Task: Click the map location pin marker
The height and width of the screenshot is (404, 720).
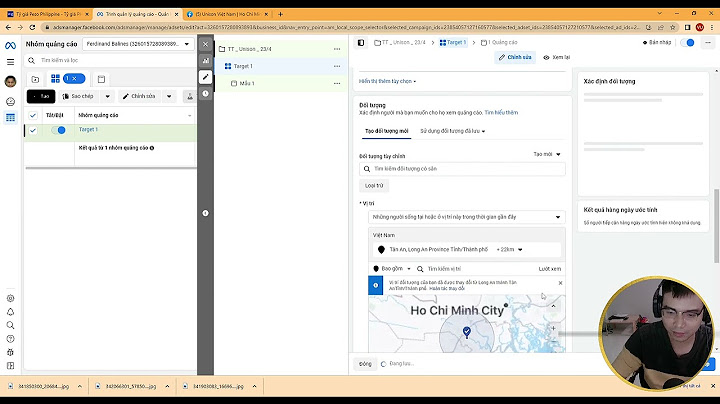Action: click(467, 332)
